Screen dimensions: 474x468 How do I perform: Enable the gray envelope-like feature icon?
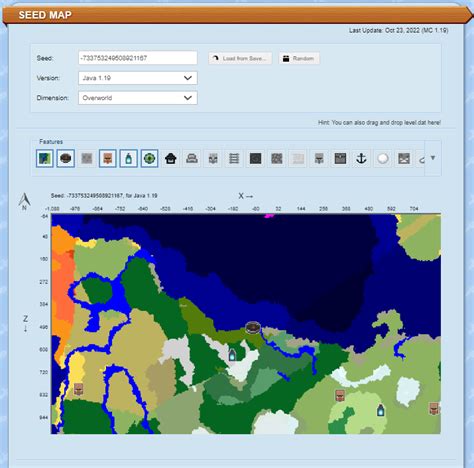click(404, 158)
